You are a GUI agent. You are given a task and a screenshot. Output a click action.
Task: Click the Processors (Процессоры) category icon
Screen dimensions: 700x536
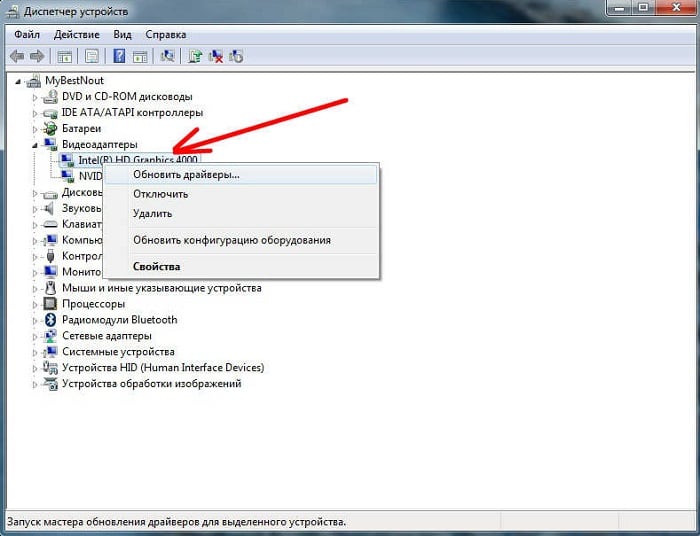(x=51, y=304)
